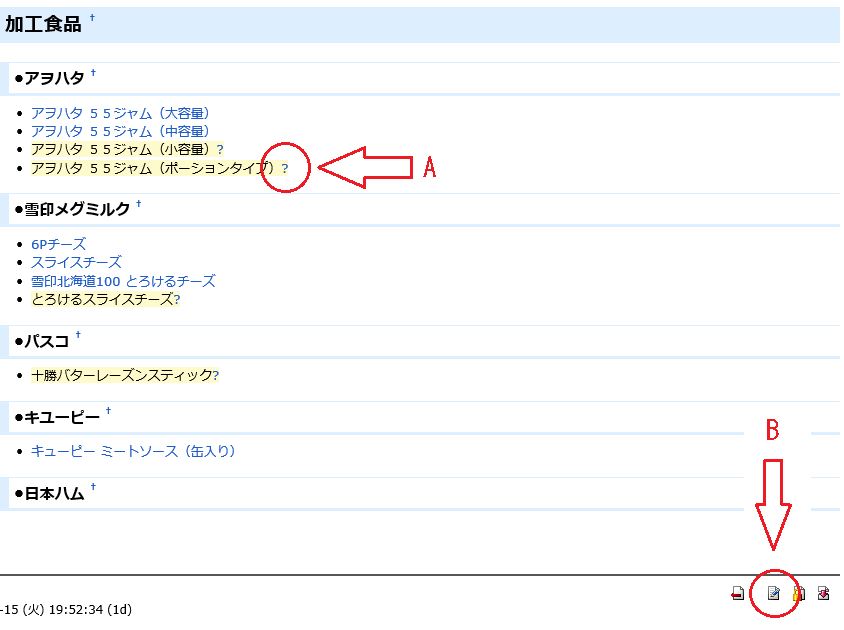Open 雪印北海道100 とろけるチーズ link
The image size is (844, 630).
(x=123, y=282)
